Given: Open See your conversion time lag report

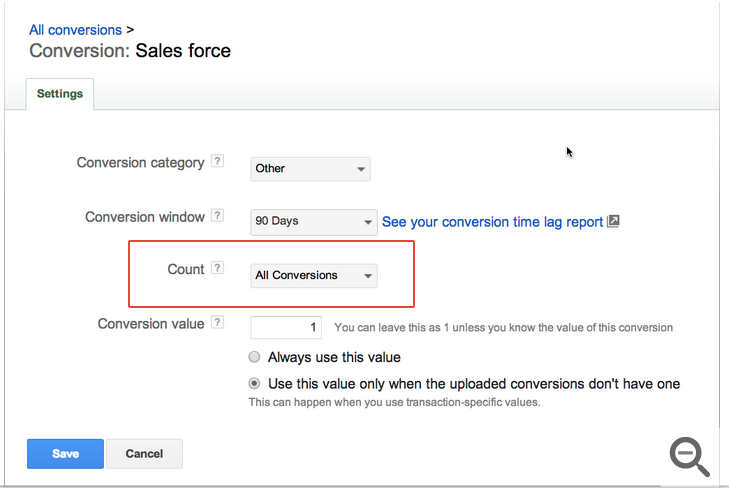Looking at the screenshot, I should 492,222.
